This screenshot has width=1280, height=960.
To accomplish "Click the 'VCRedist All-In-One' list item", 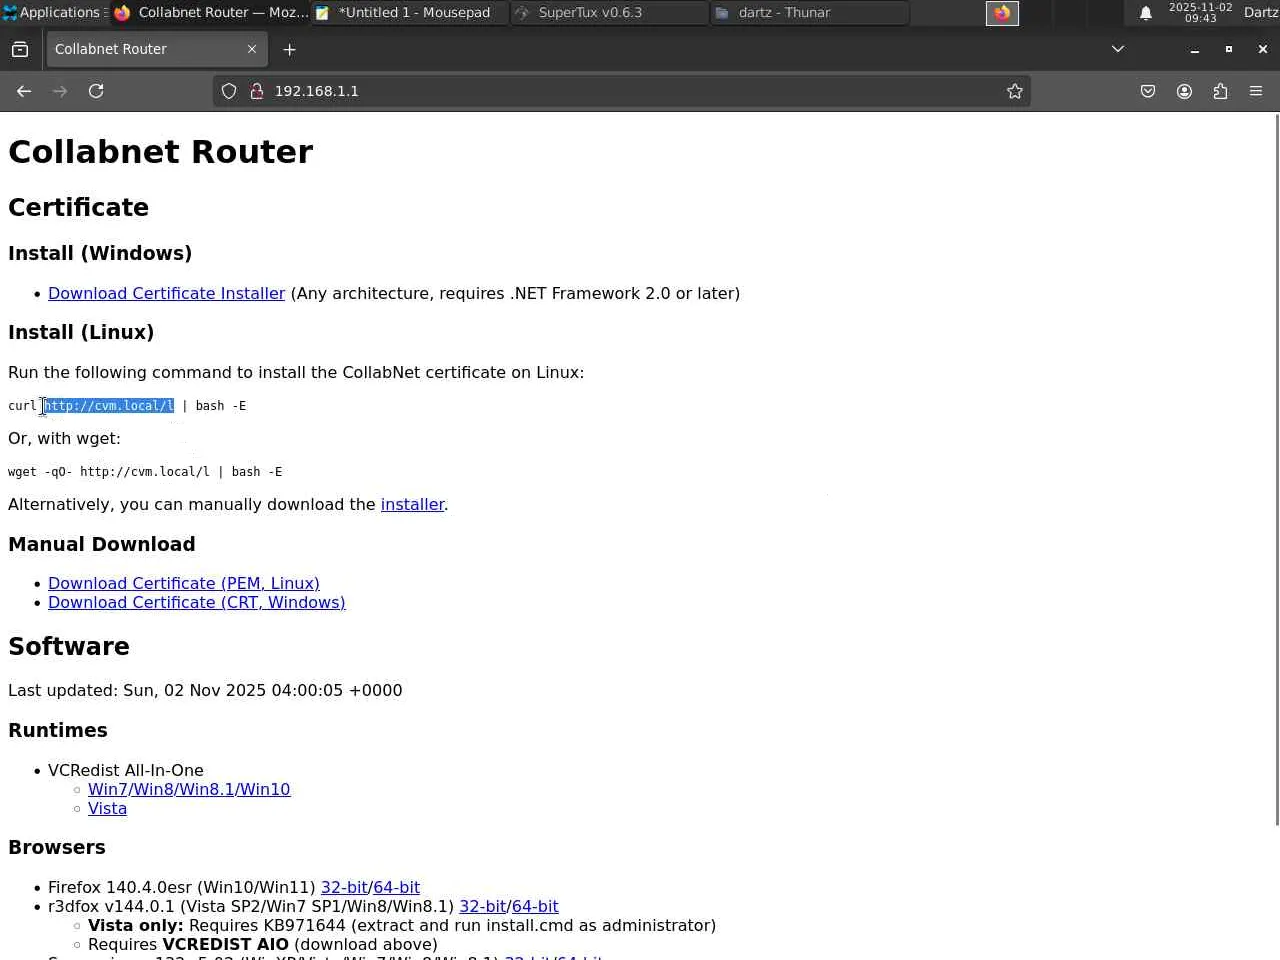I will pos(126,770).
